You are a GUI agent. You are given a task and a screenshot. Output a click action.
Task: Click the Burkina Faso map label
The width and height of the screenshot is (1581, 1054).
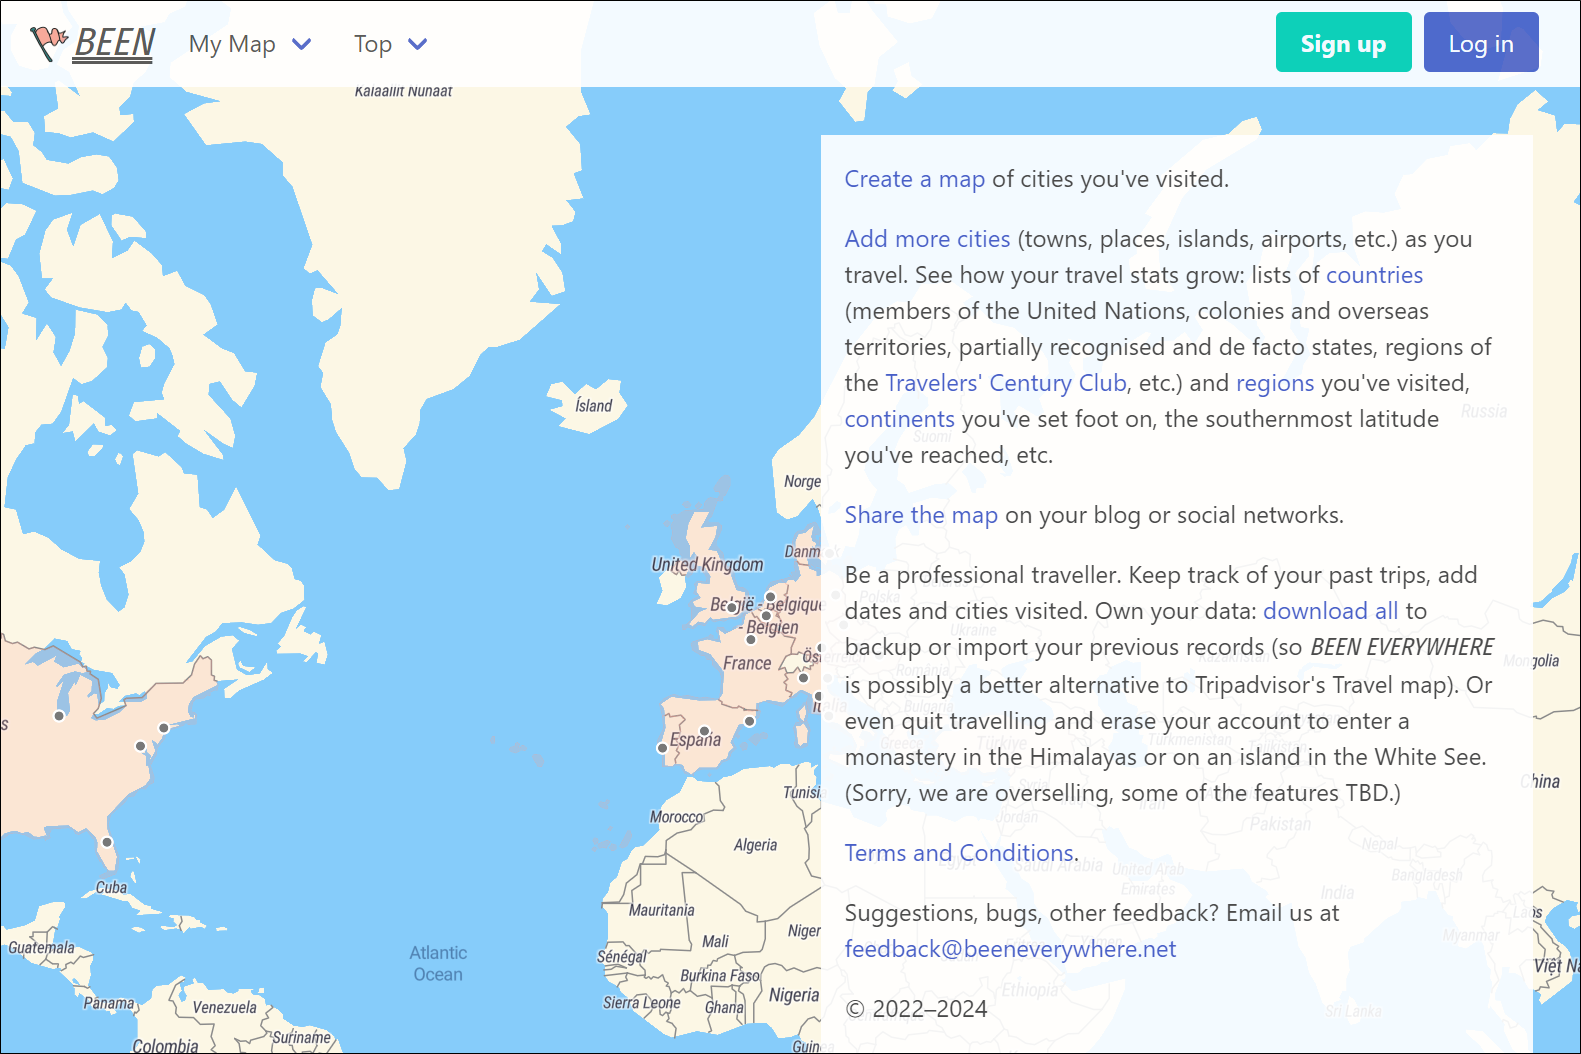click(x=720, y=975)
